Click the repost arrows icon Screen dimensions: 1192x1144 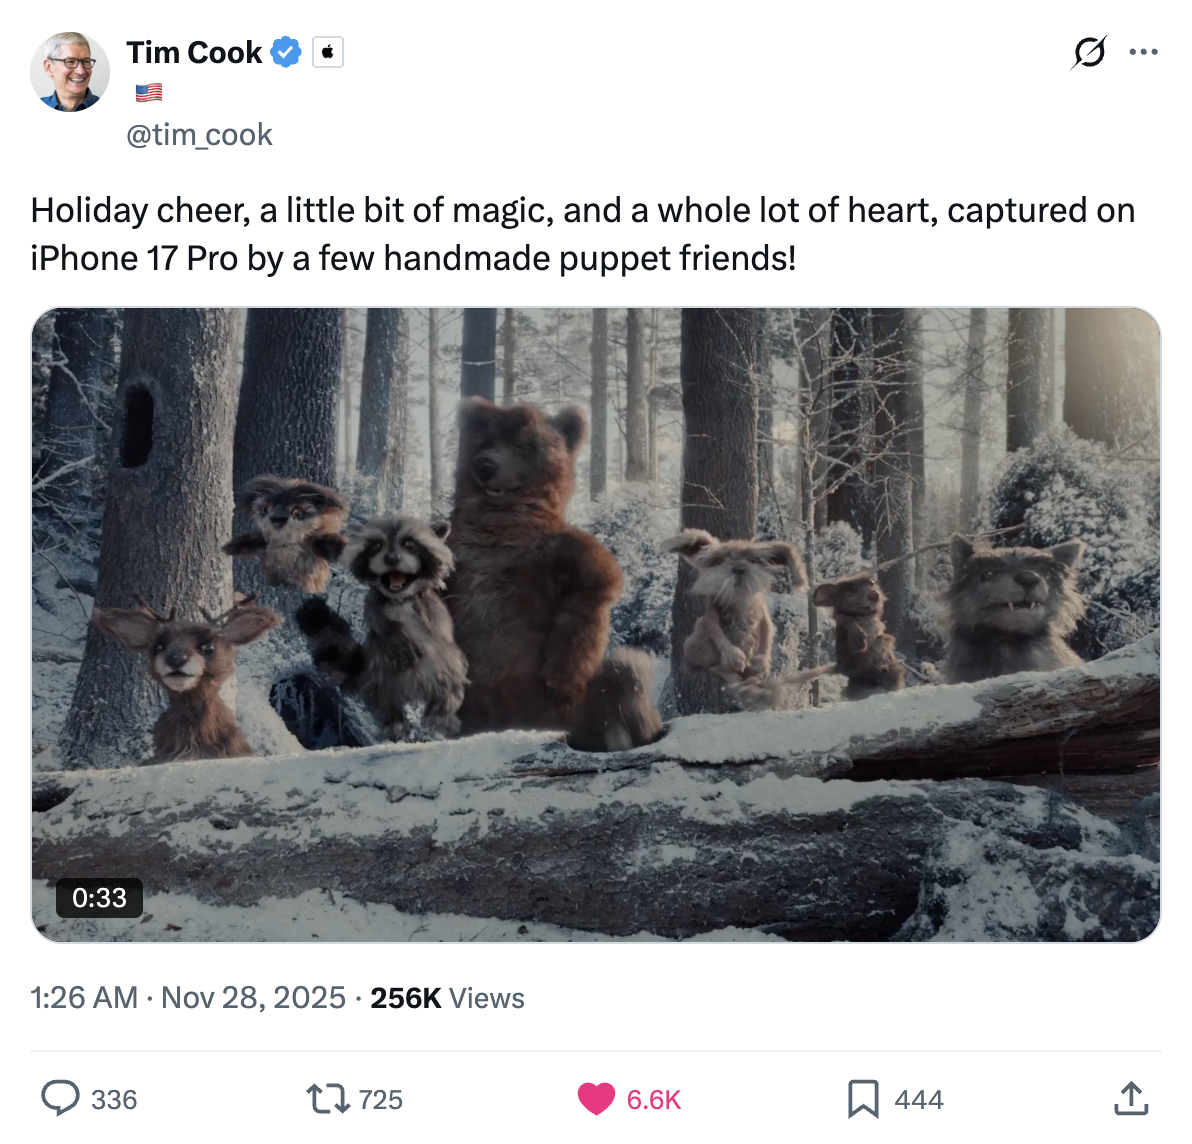[x=327, y=1099]
